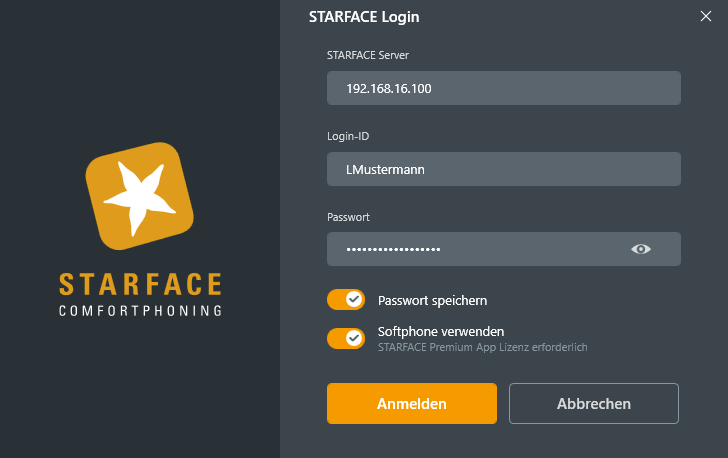Click the Anmelden button
This screenshot has width=728, height=458.
pos(412,403)
